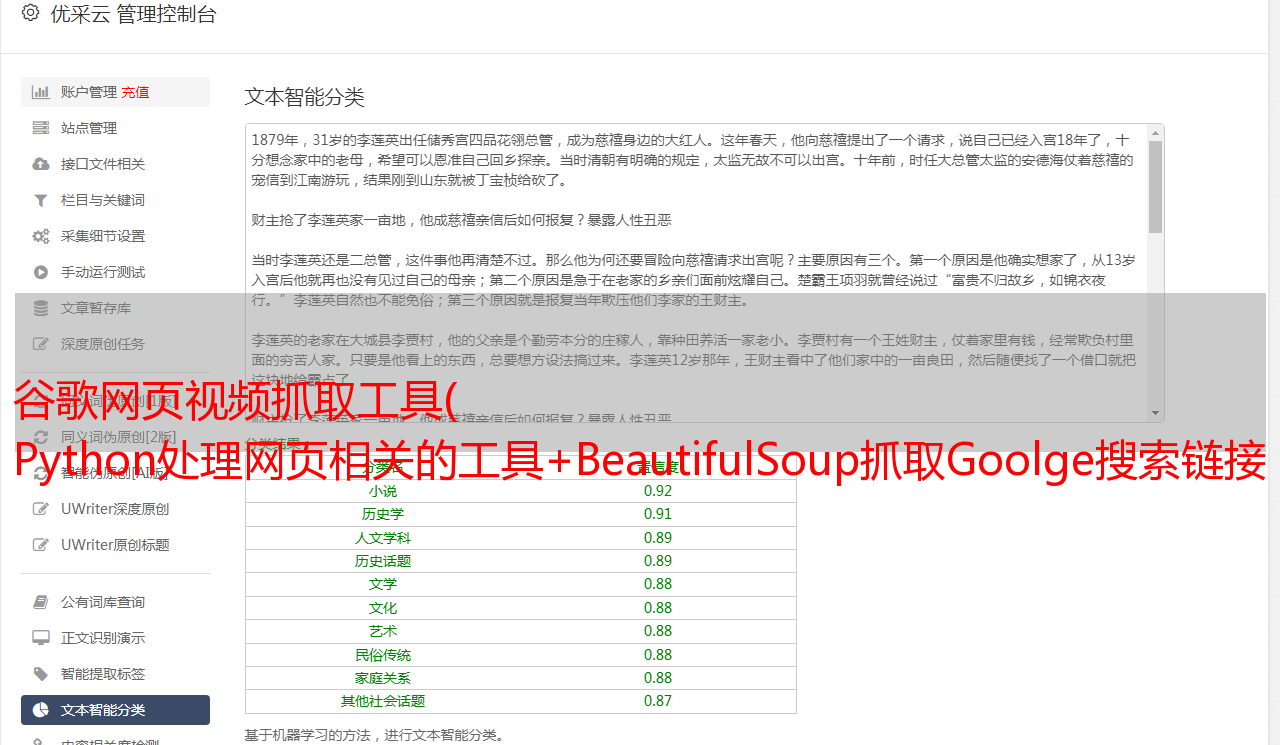Click the 0.91 score in the 历史学 row
1280x745 pixels.
658,514
